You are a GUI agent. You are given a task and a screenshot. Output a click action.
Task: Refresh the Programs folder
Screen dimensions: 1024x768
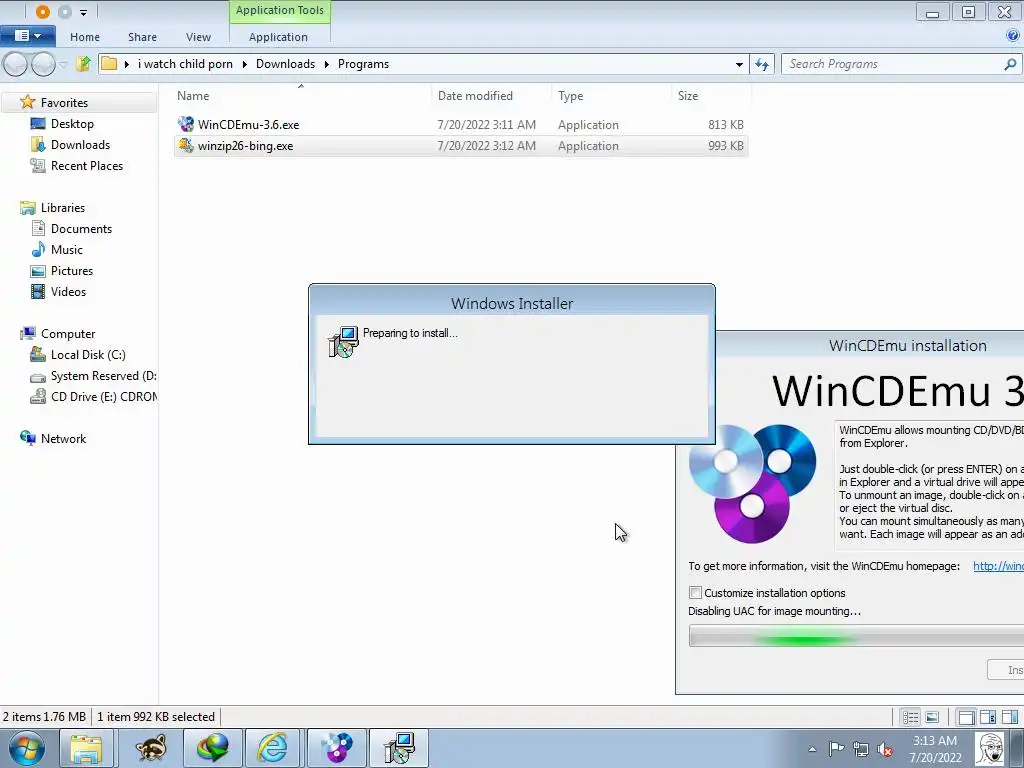(x=761, y=64)
